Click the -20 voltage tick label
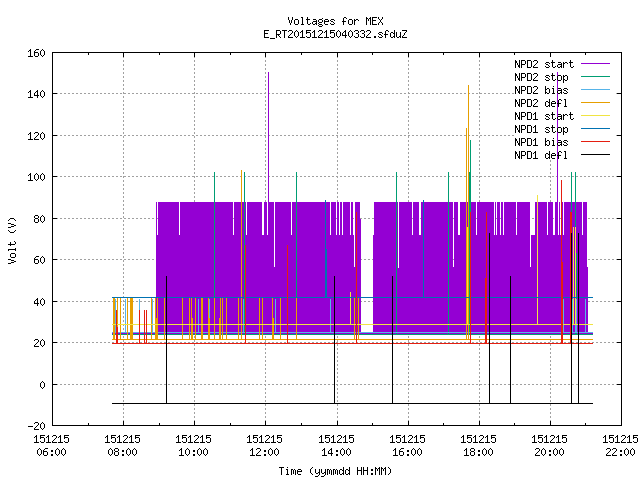Viewport: 640px width, 480px height. pos(36,426)
